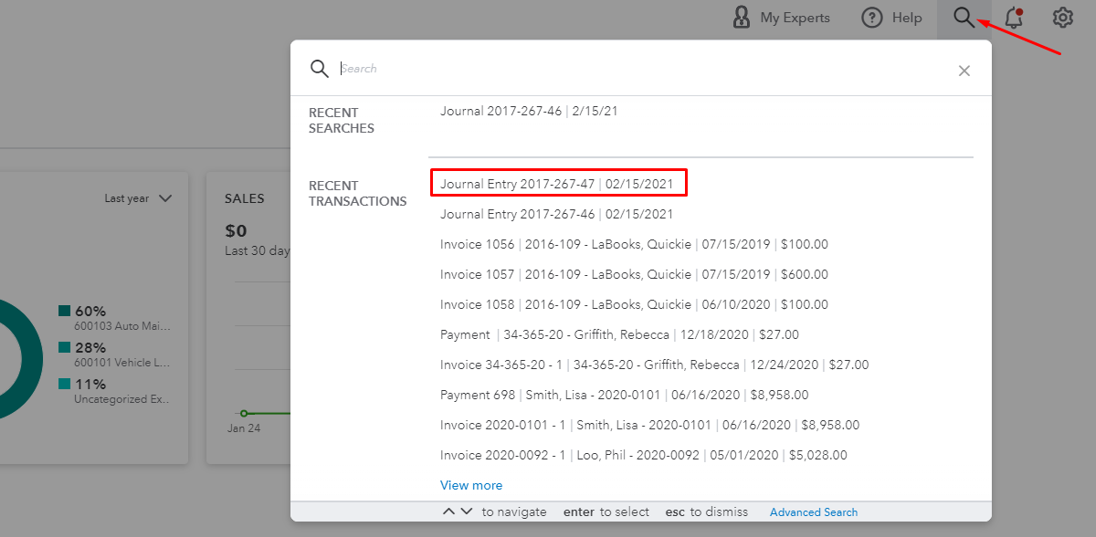Click the Jan 24 point on sales chart

[x=244, y=413]
